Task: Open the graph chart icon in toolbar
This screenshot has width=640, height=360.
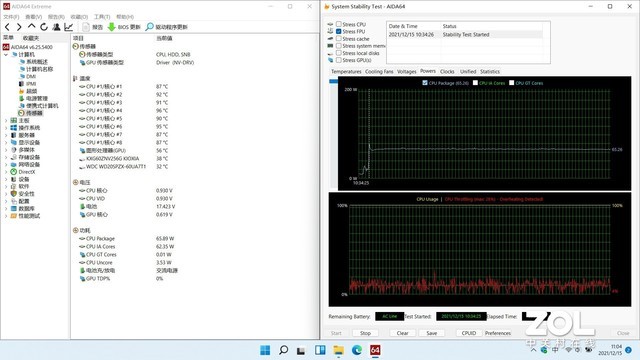Action: click(x=69, y=27)
